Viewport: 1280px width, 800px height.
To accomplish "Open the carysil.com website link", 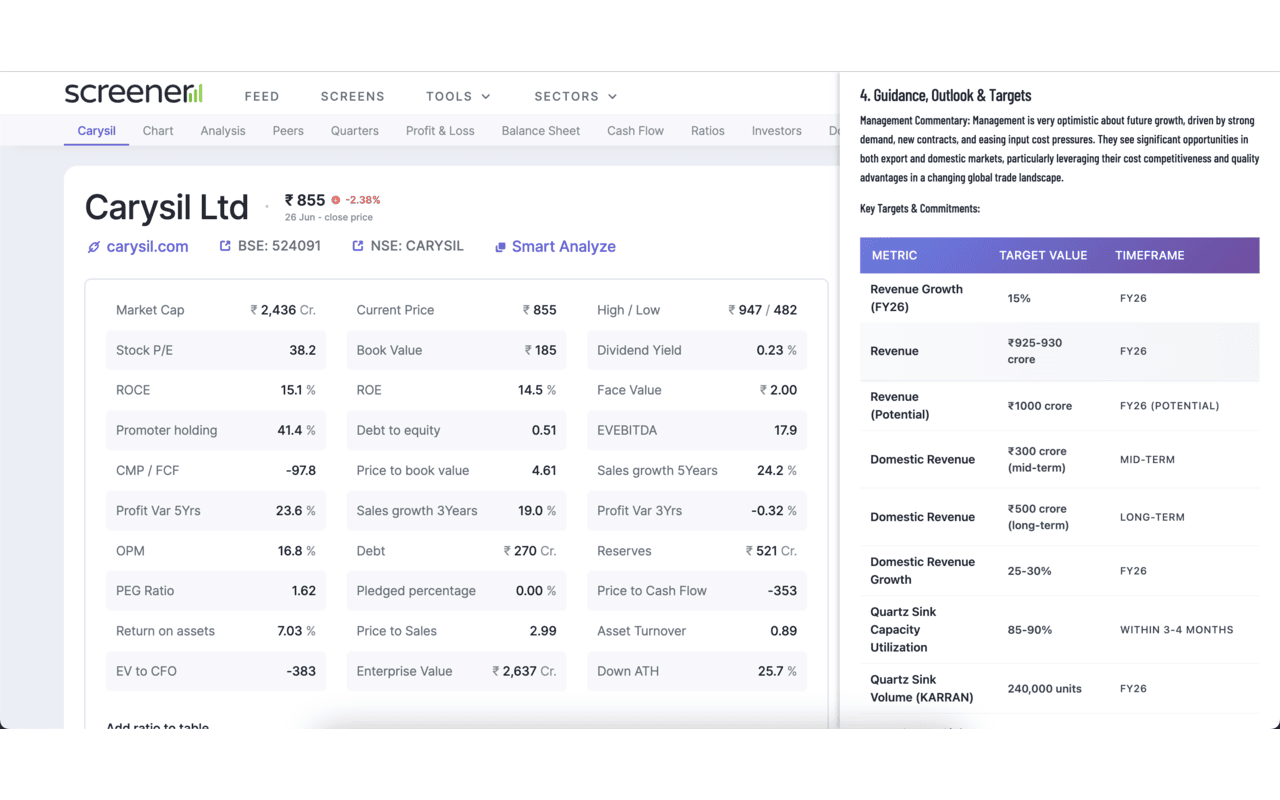I will pyautogui.click(x=147, y=247).
